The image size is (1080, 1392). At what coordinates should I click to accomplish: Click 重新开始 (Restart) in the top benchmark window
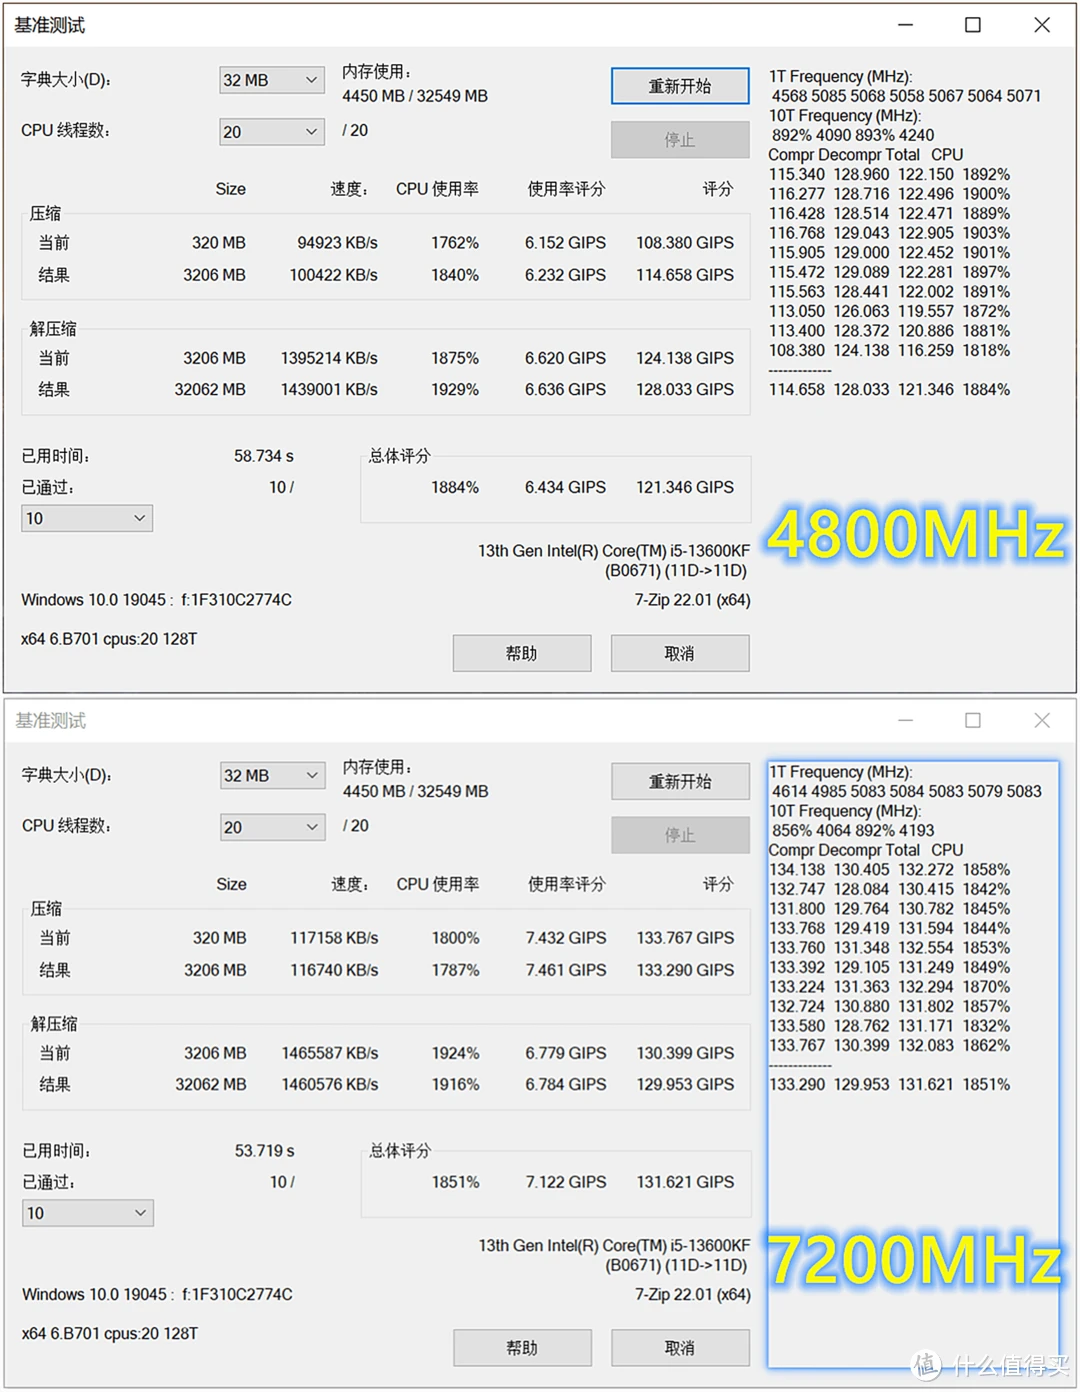(680, 86)
